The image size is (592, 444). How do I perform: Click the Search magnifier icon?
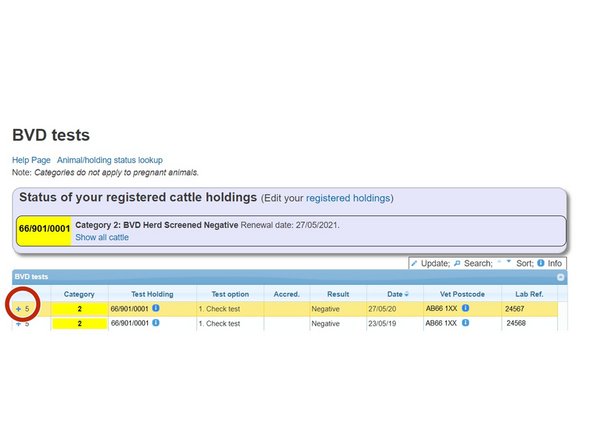tap(457, 263)
